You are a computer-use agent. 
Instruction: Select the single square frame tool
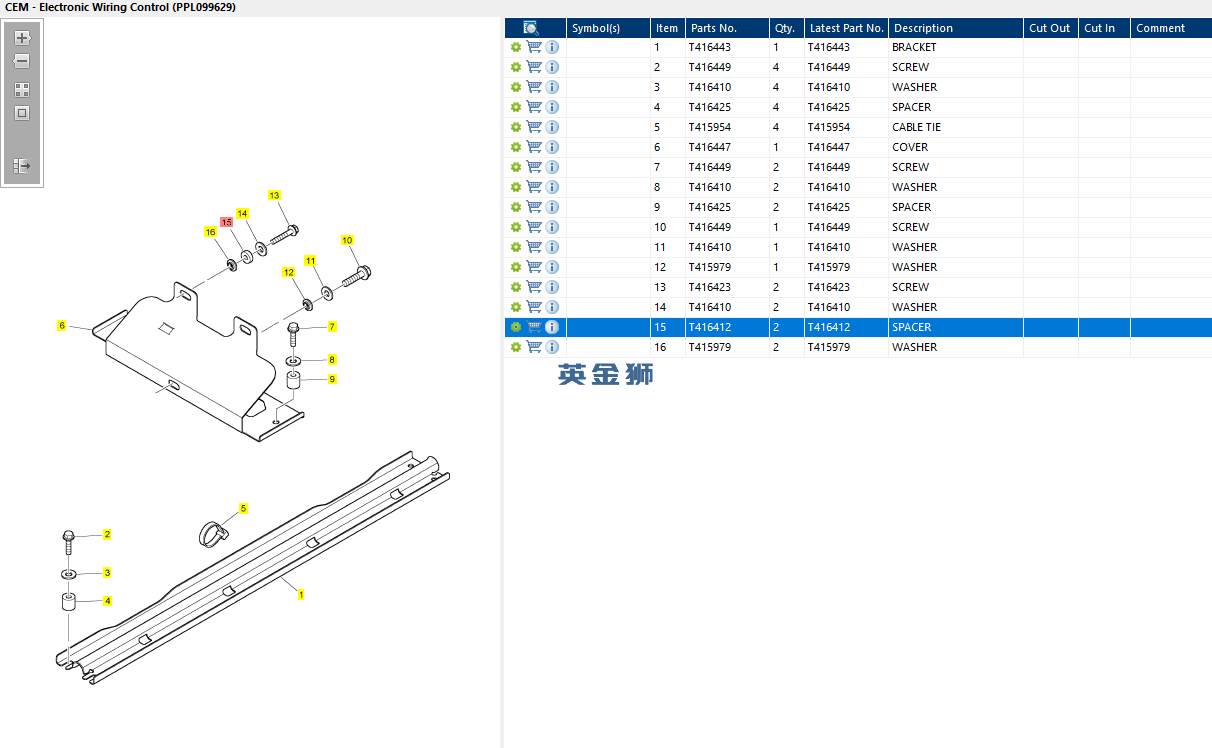(x=22, y=113)
